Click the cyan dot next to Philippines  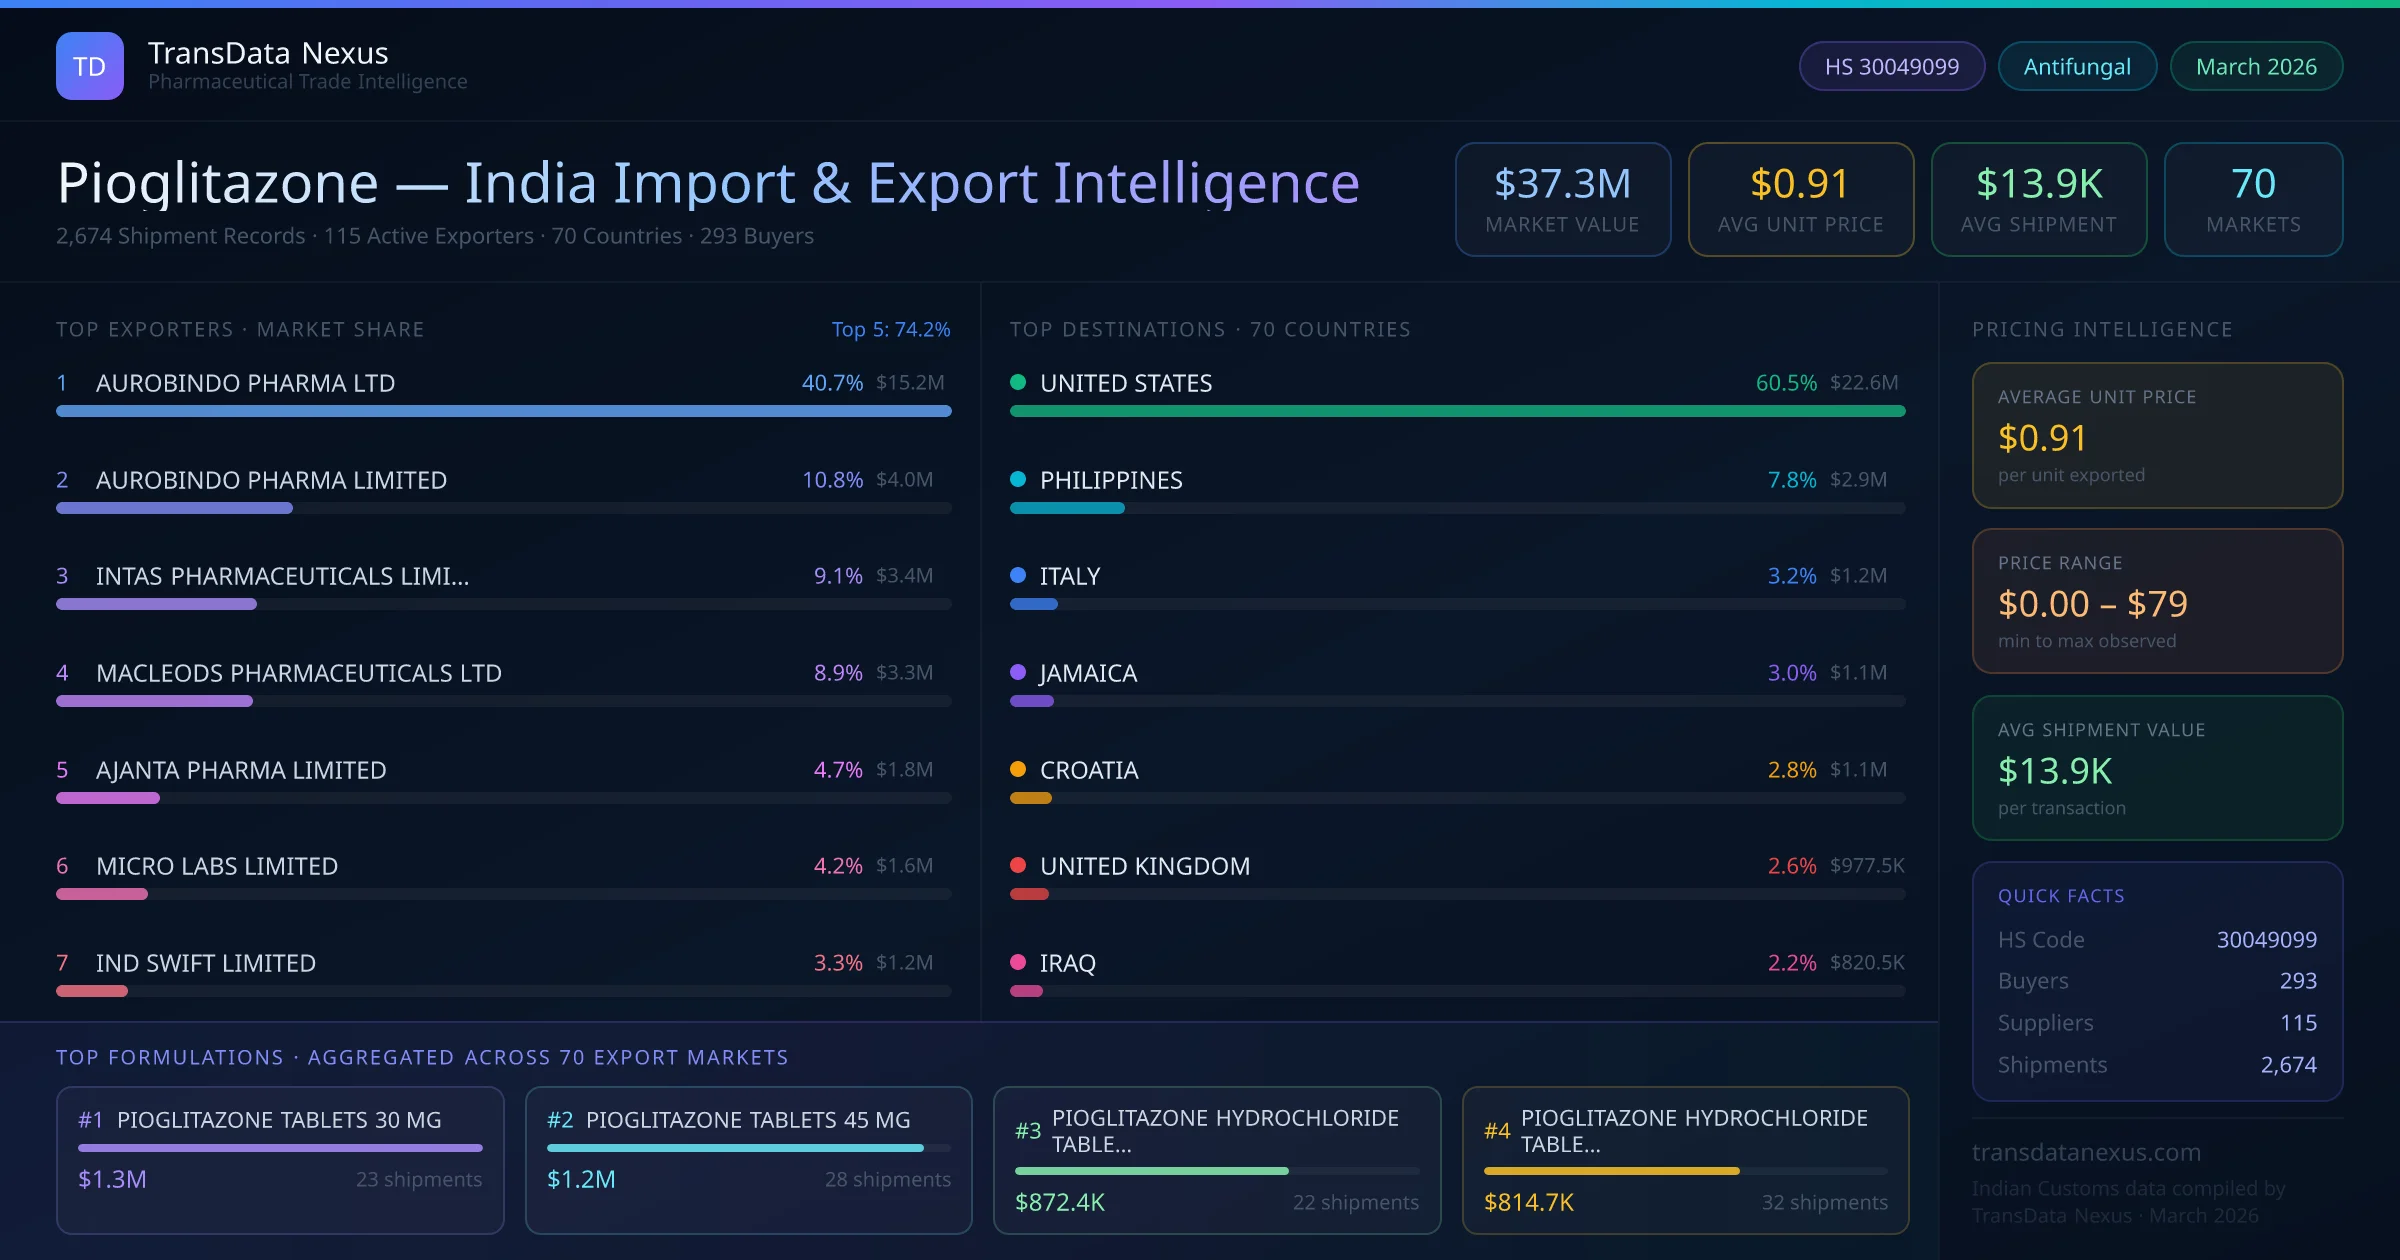point(1018,479)
